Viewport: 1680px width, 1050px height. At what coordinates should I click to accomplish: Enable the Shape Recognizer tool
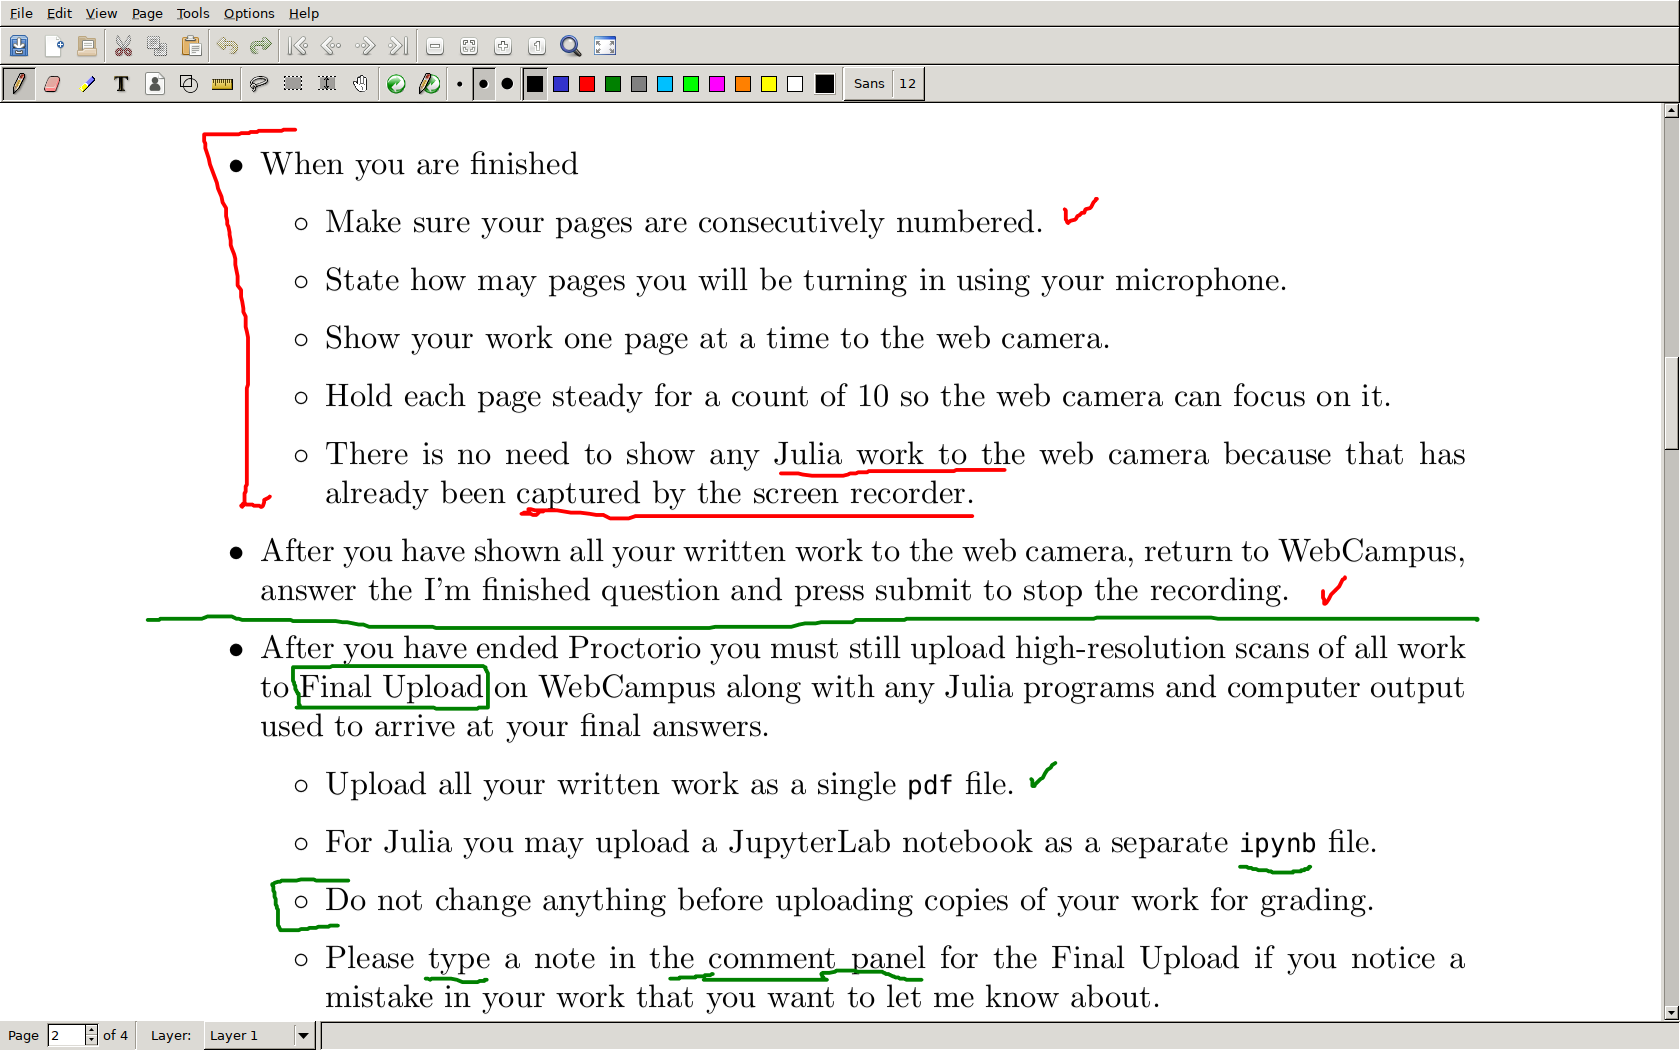click(x=188, y=84)
